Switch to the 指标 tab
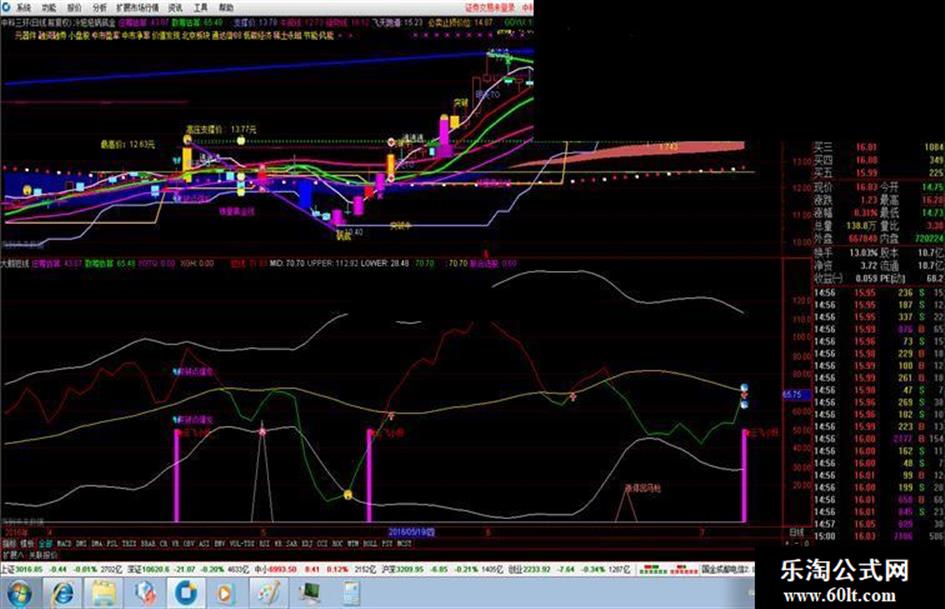The height and width of the screenshot is (609, 945). (x=9, y=543)
